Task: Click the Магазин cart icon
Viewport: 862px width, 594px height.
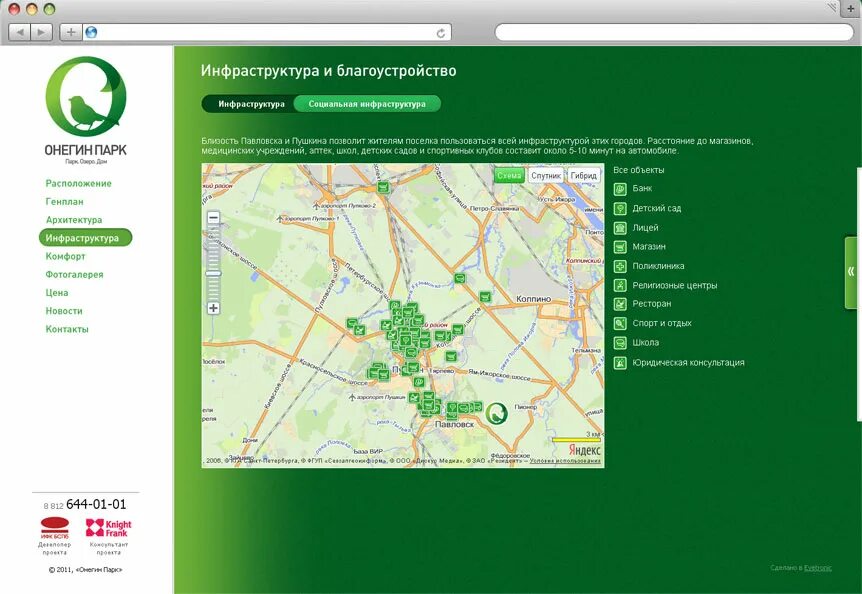Action: pos(620,247)
